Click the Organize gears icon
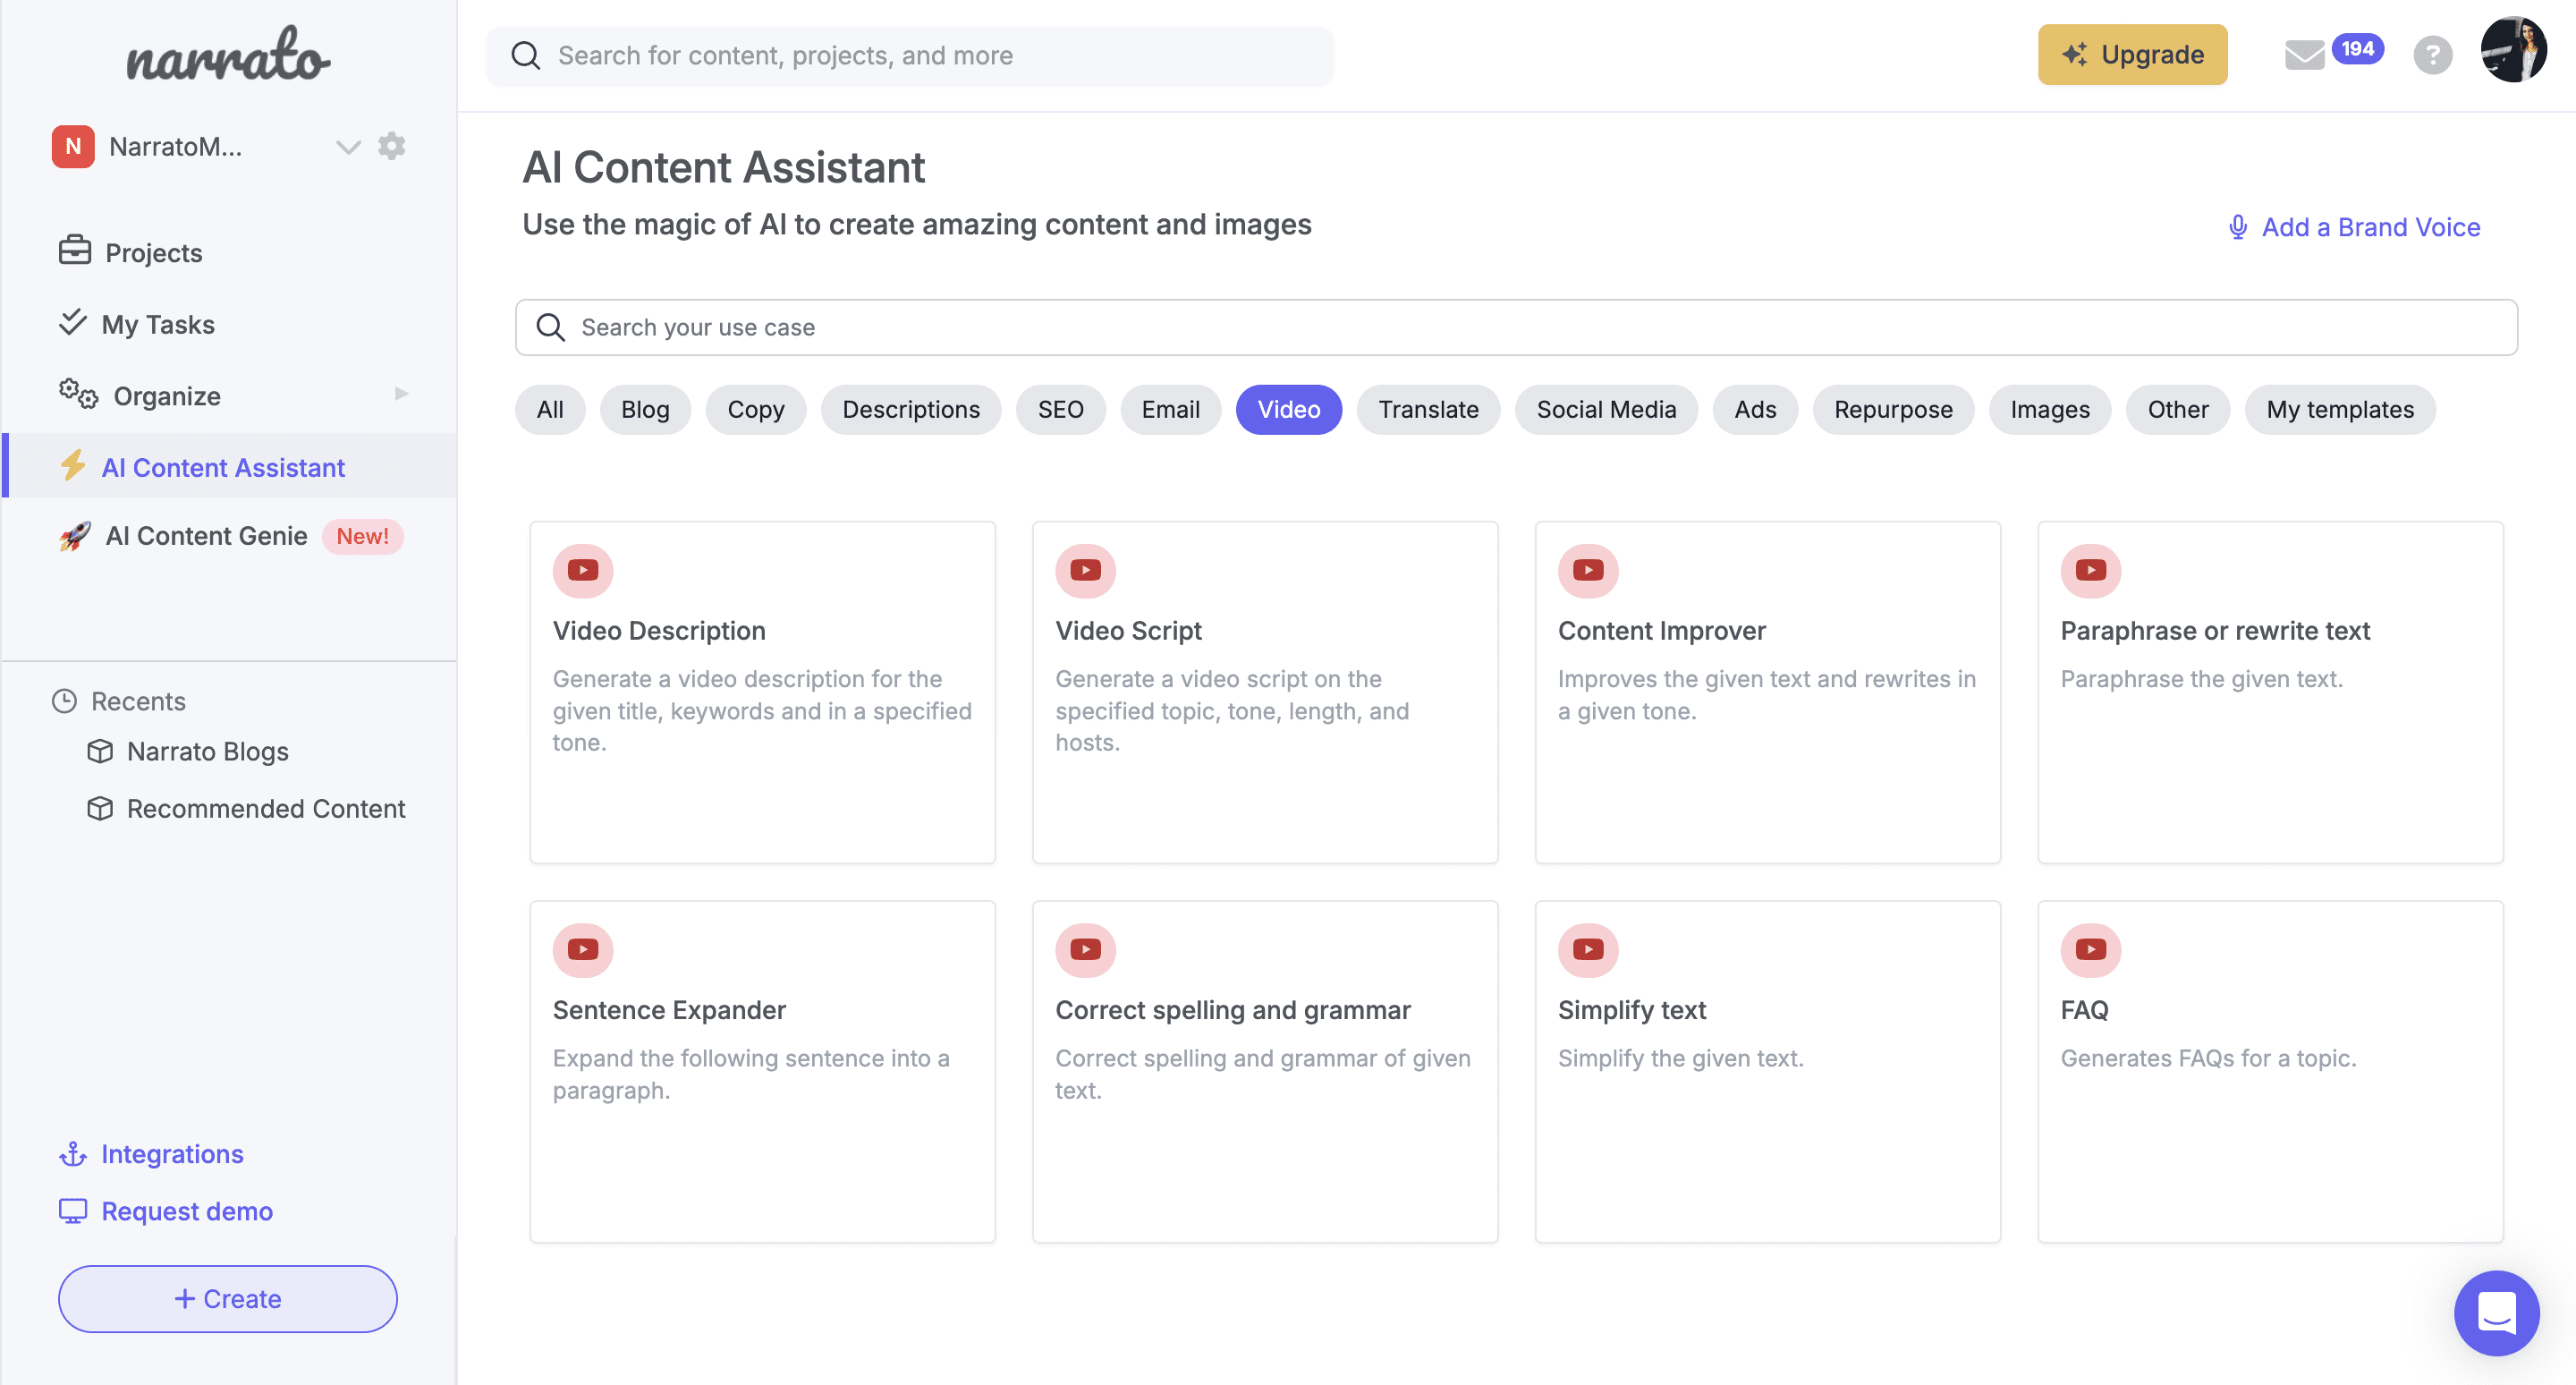This screenshot has width=2576, height=1385. coord(77,394)
